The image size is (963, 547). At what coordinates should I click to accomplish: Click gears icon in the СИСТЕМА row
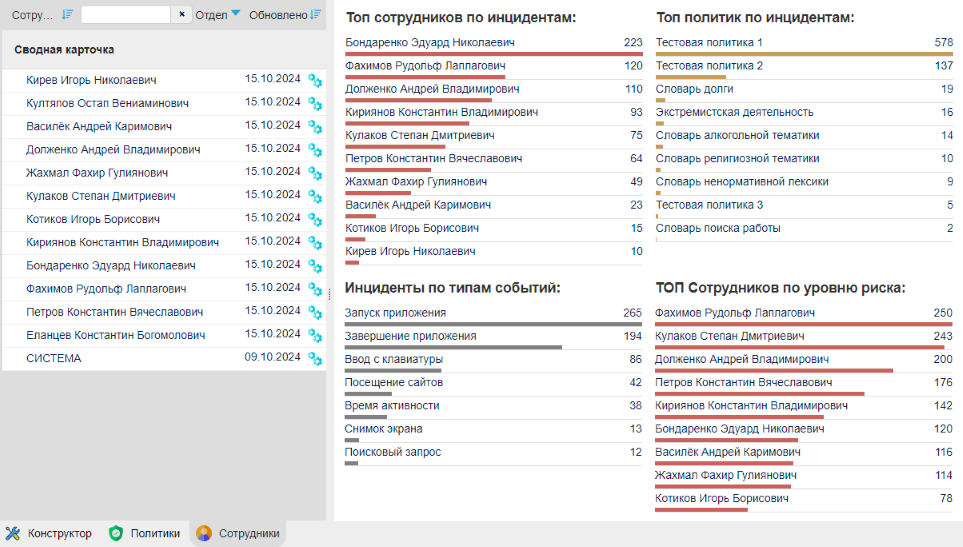click(315, 359)
